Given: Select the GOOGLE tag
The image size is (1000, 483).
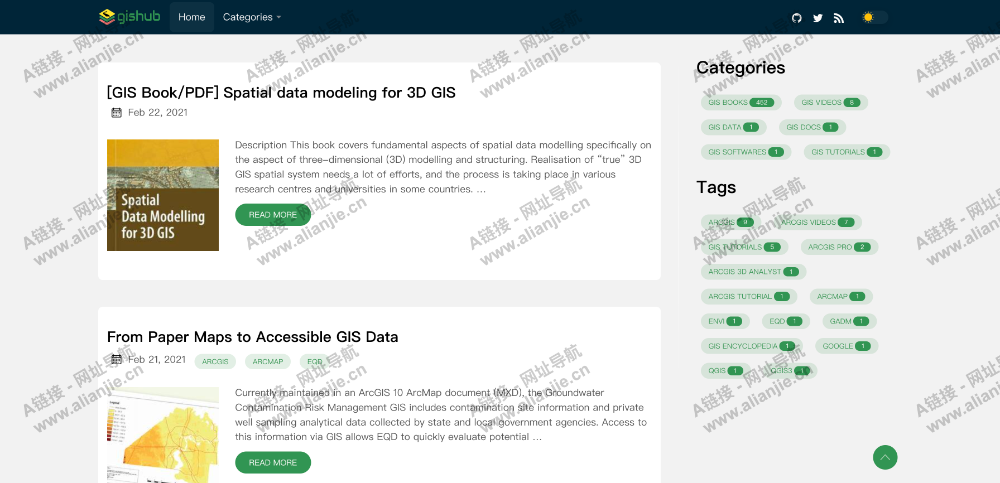Looking at the screenshot, I should pyautogui.click(x=846, y=346).
